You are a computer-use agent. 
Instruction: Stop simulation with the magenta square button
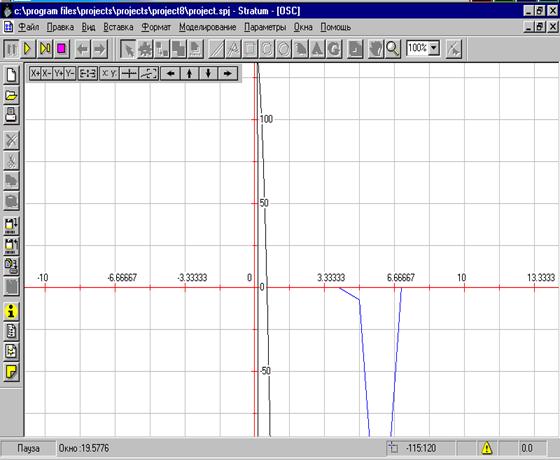pos(62,49)
